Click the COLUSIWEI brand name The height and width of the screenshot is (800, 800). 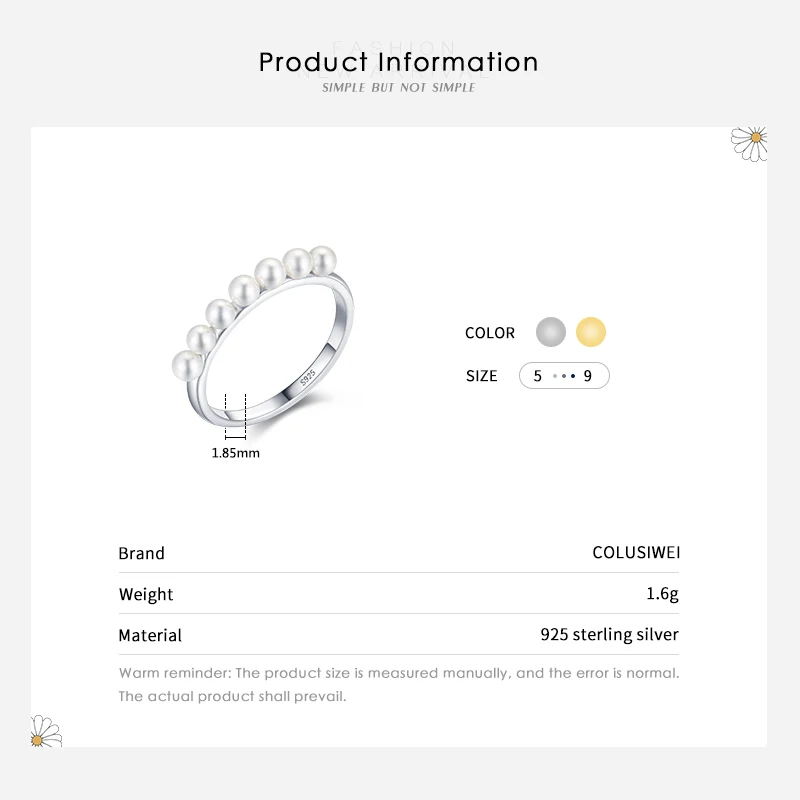pos(636,553)
